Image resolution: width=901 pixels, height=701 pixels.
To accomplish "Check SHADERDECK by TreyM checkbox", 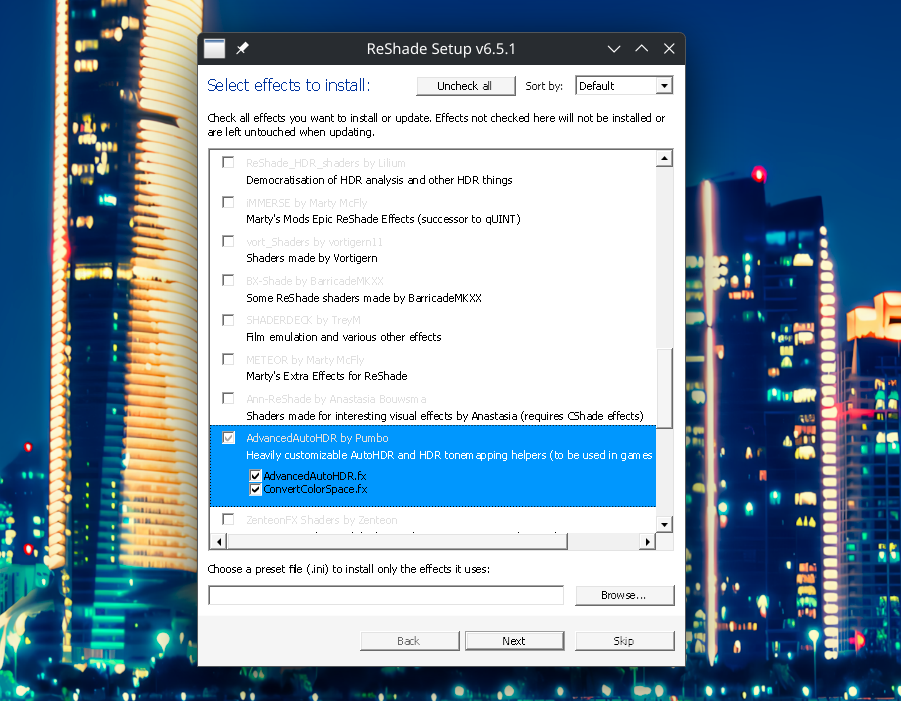I will [x=229, y=320].
